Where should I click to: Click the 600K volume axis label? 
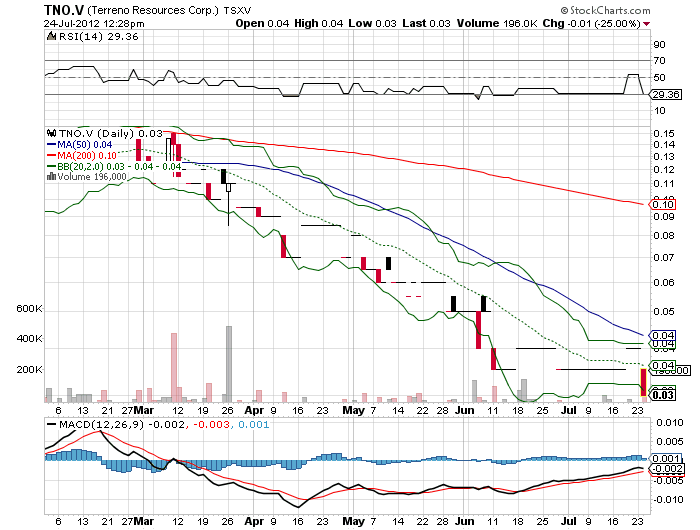(29, 309)
